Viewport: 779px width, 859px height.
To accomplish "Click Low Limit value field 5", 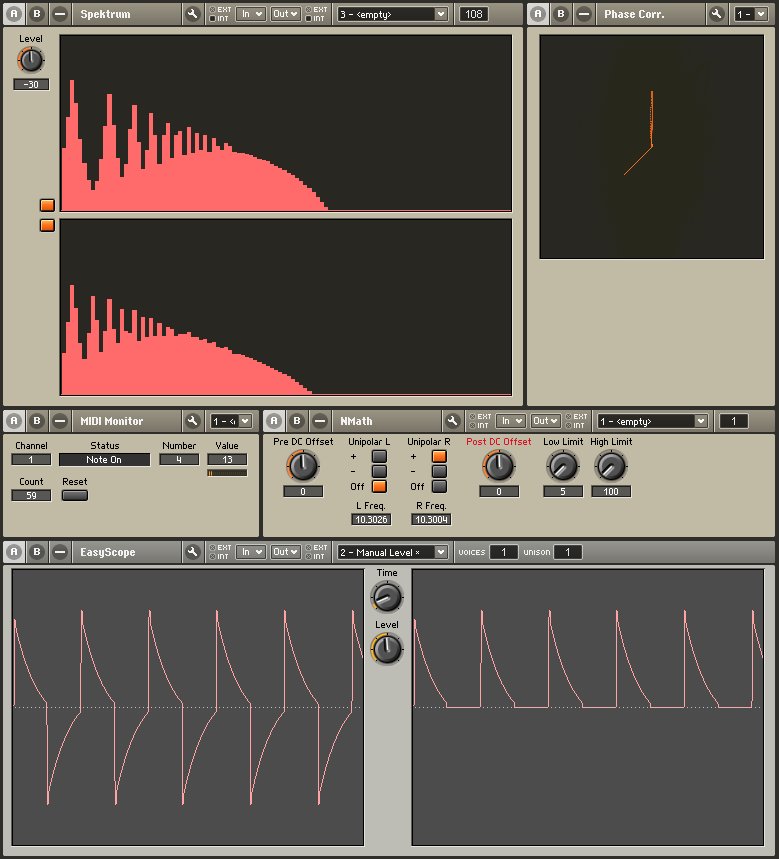I will (x=563, y=491).
